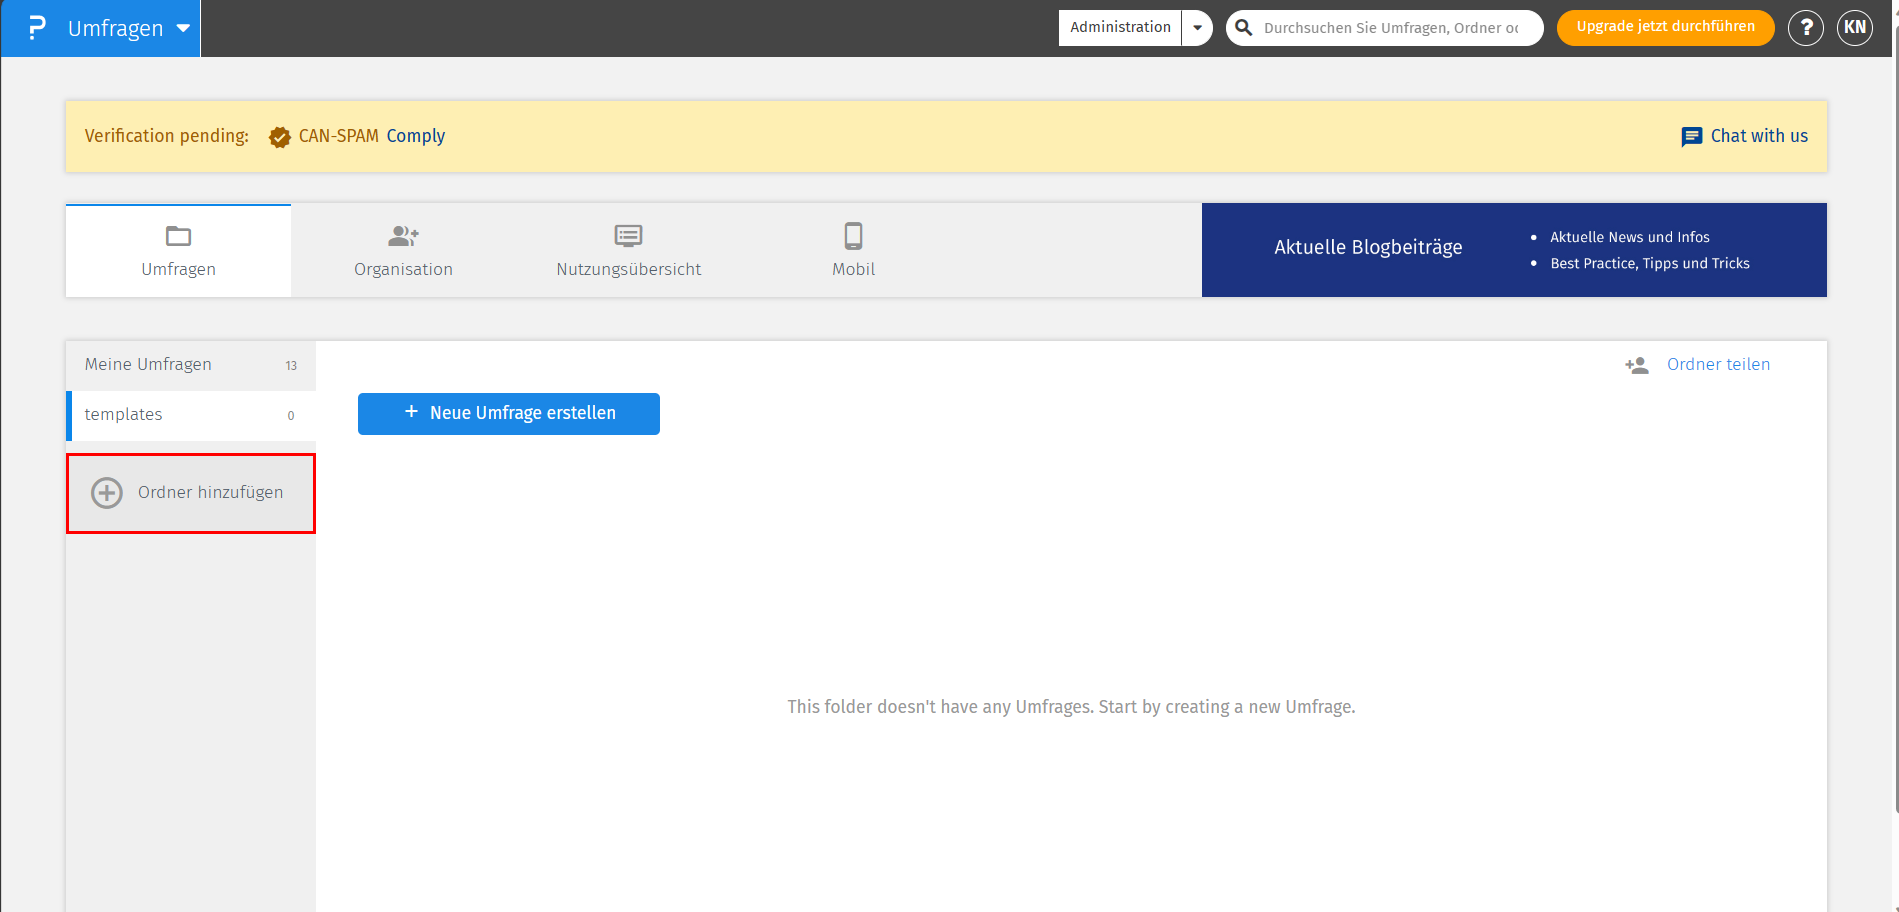Screen dimensions: 1899x912
Task: Click the Umfragen folder icon
Action: coord(179,236)
